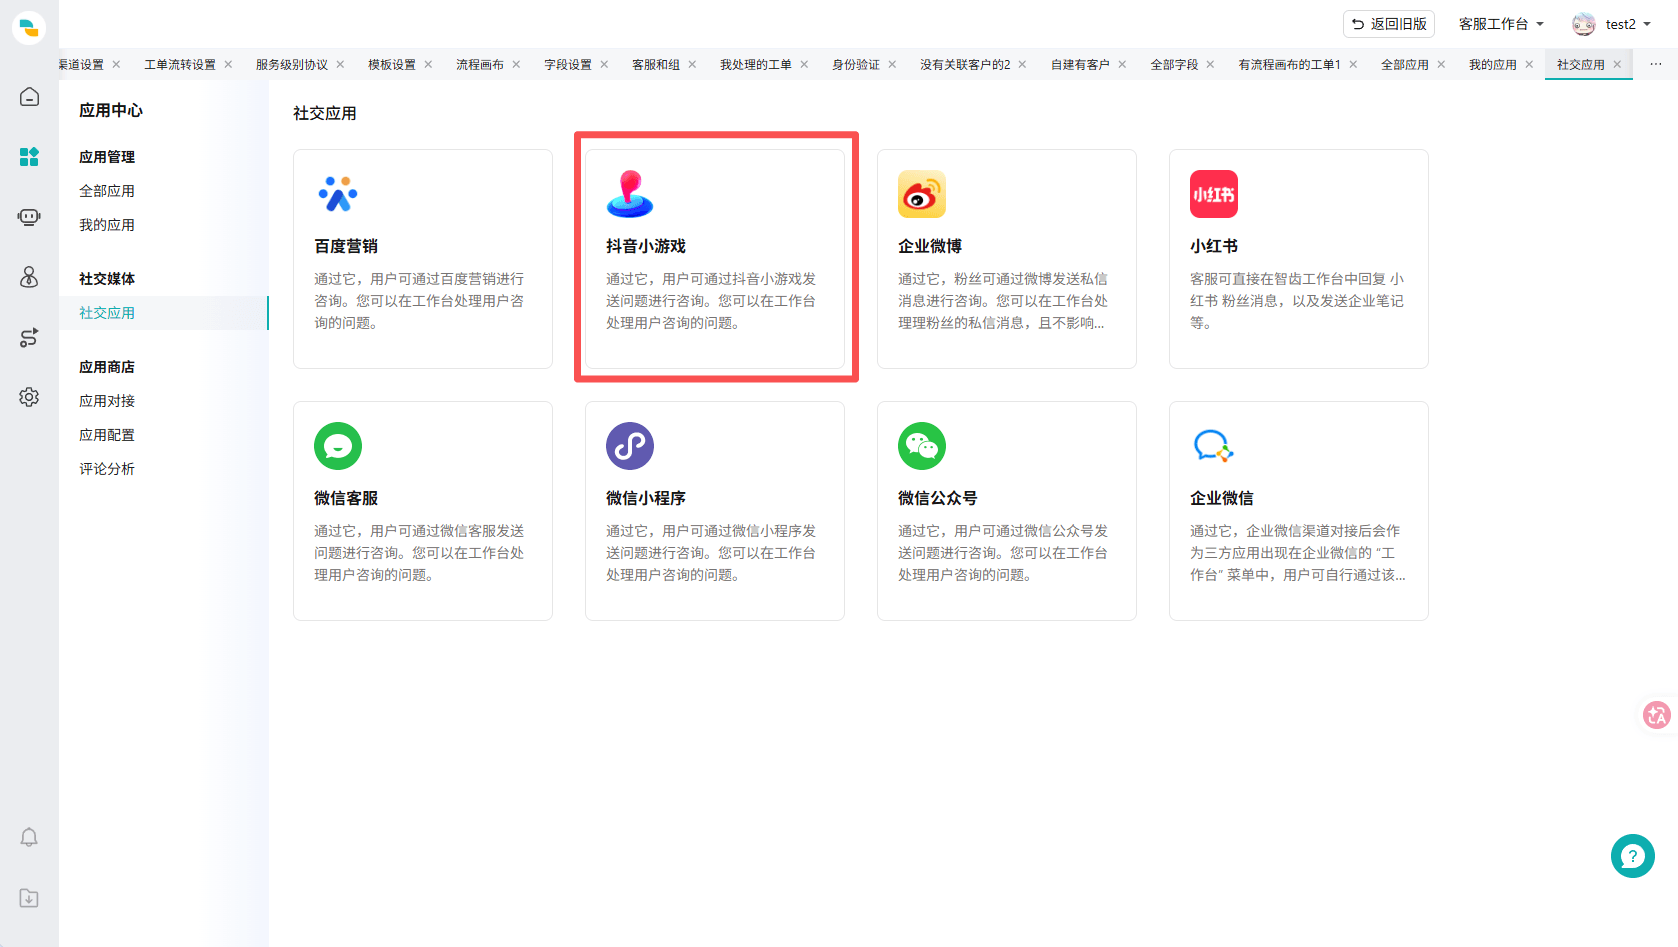The width and height of the screenshot is (1678, 947).
Task: Click the 企业微博 card title
Action: (x=930, y=246)
